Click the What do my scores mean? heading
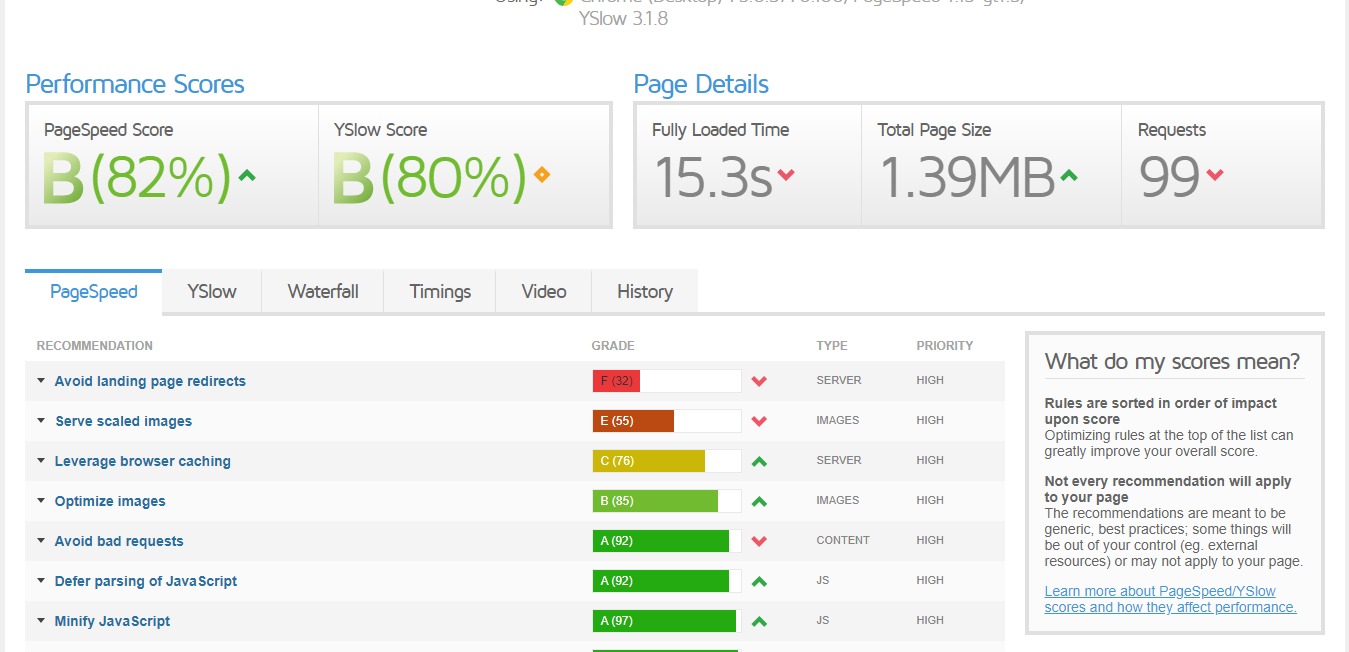This screenshot has width=1349, height=652. (1173, 361)
